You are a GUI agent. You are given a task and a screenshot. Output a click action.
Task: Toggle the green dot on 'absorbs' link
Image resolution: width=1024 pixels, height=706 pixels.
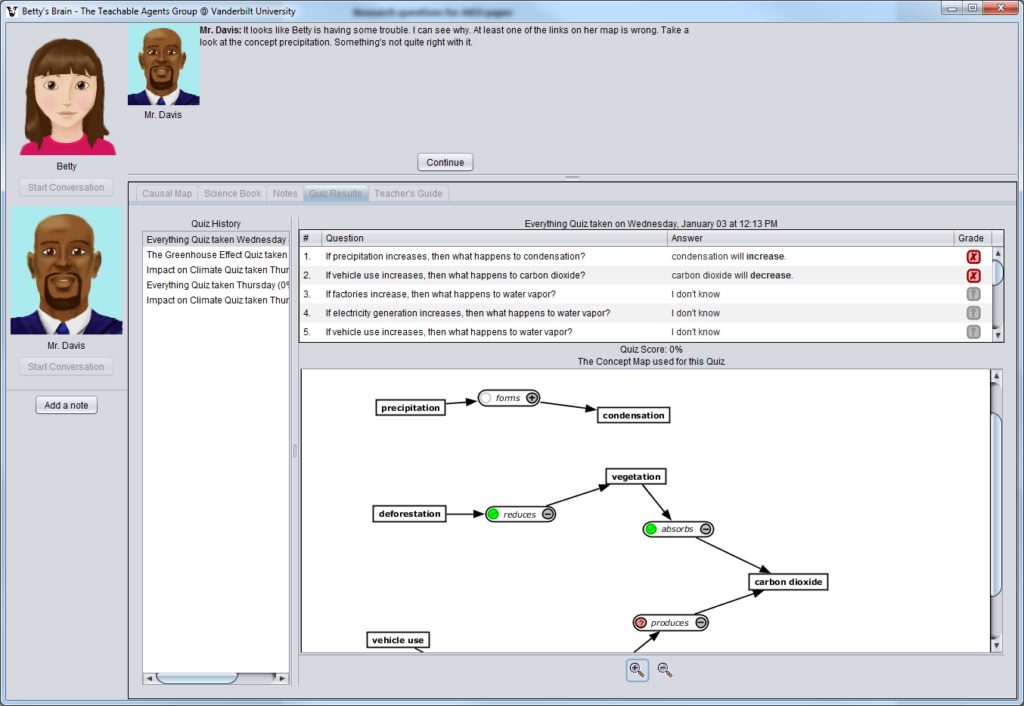point(651,529)
